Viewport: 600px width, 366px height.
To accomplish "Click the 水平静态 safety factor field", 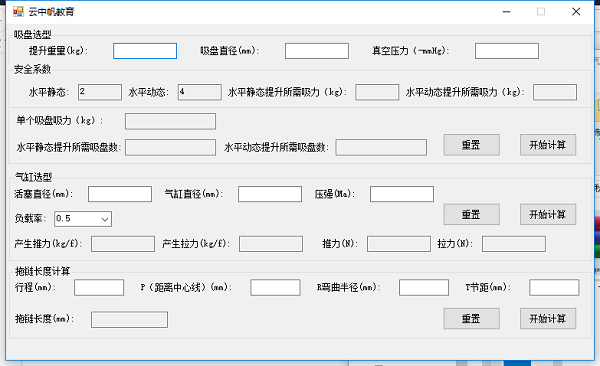I will coord(100,92).
